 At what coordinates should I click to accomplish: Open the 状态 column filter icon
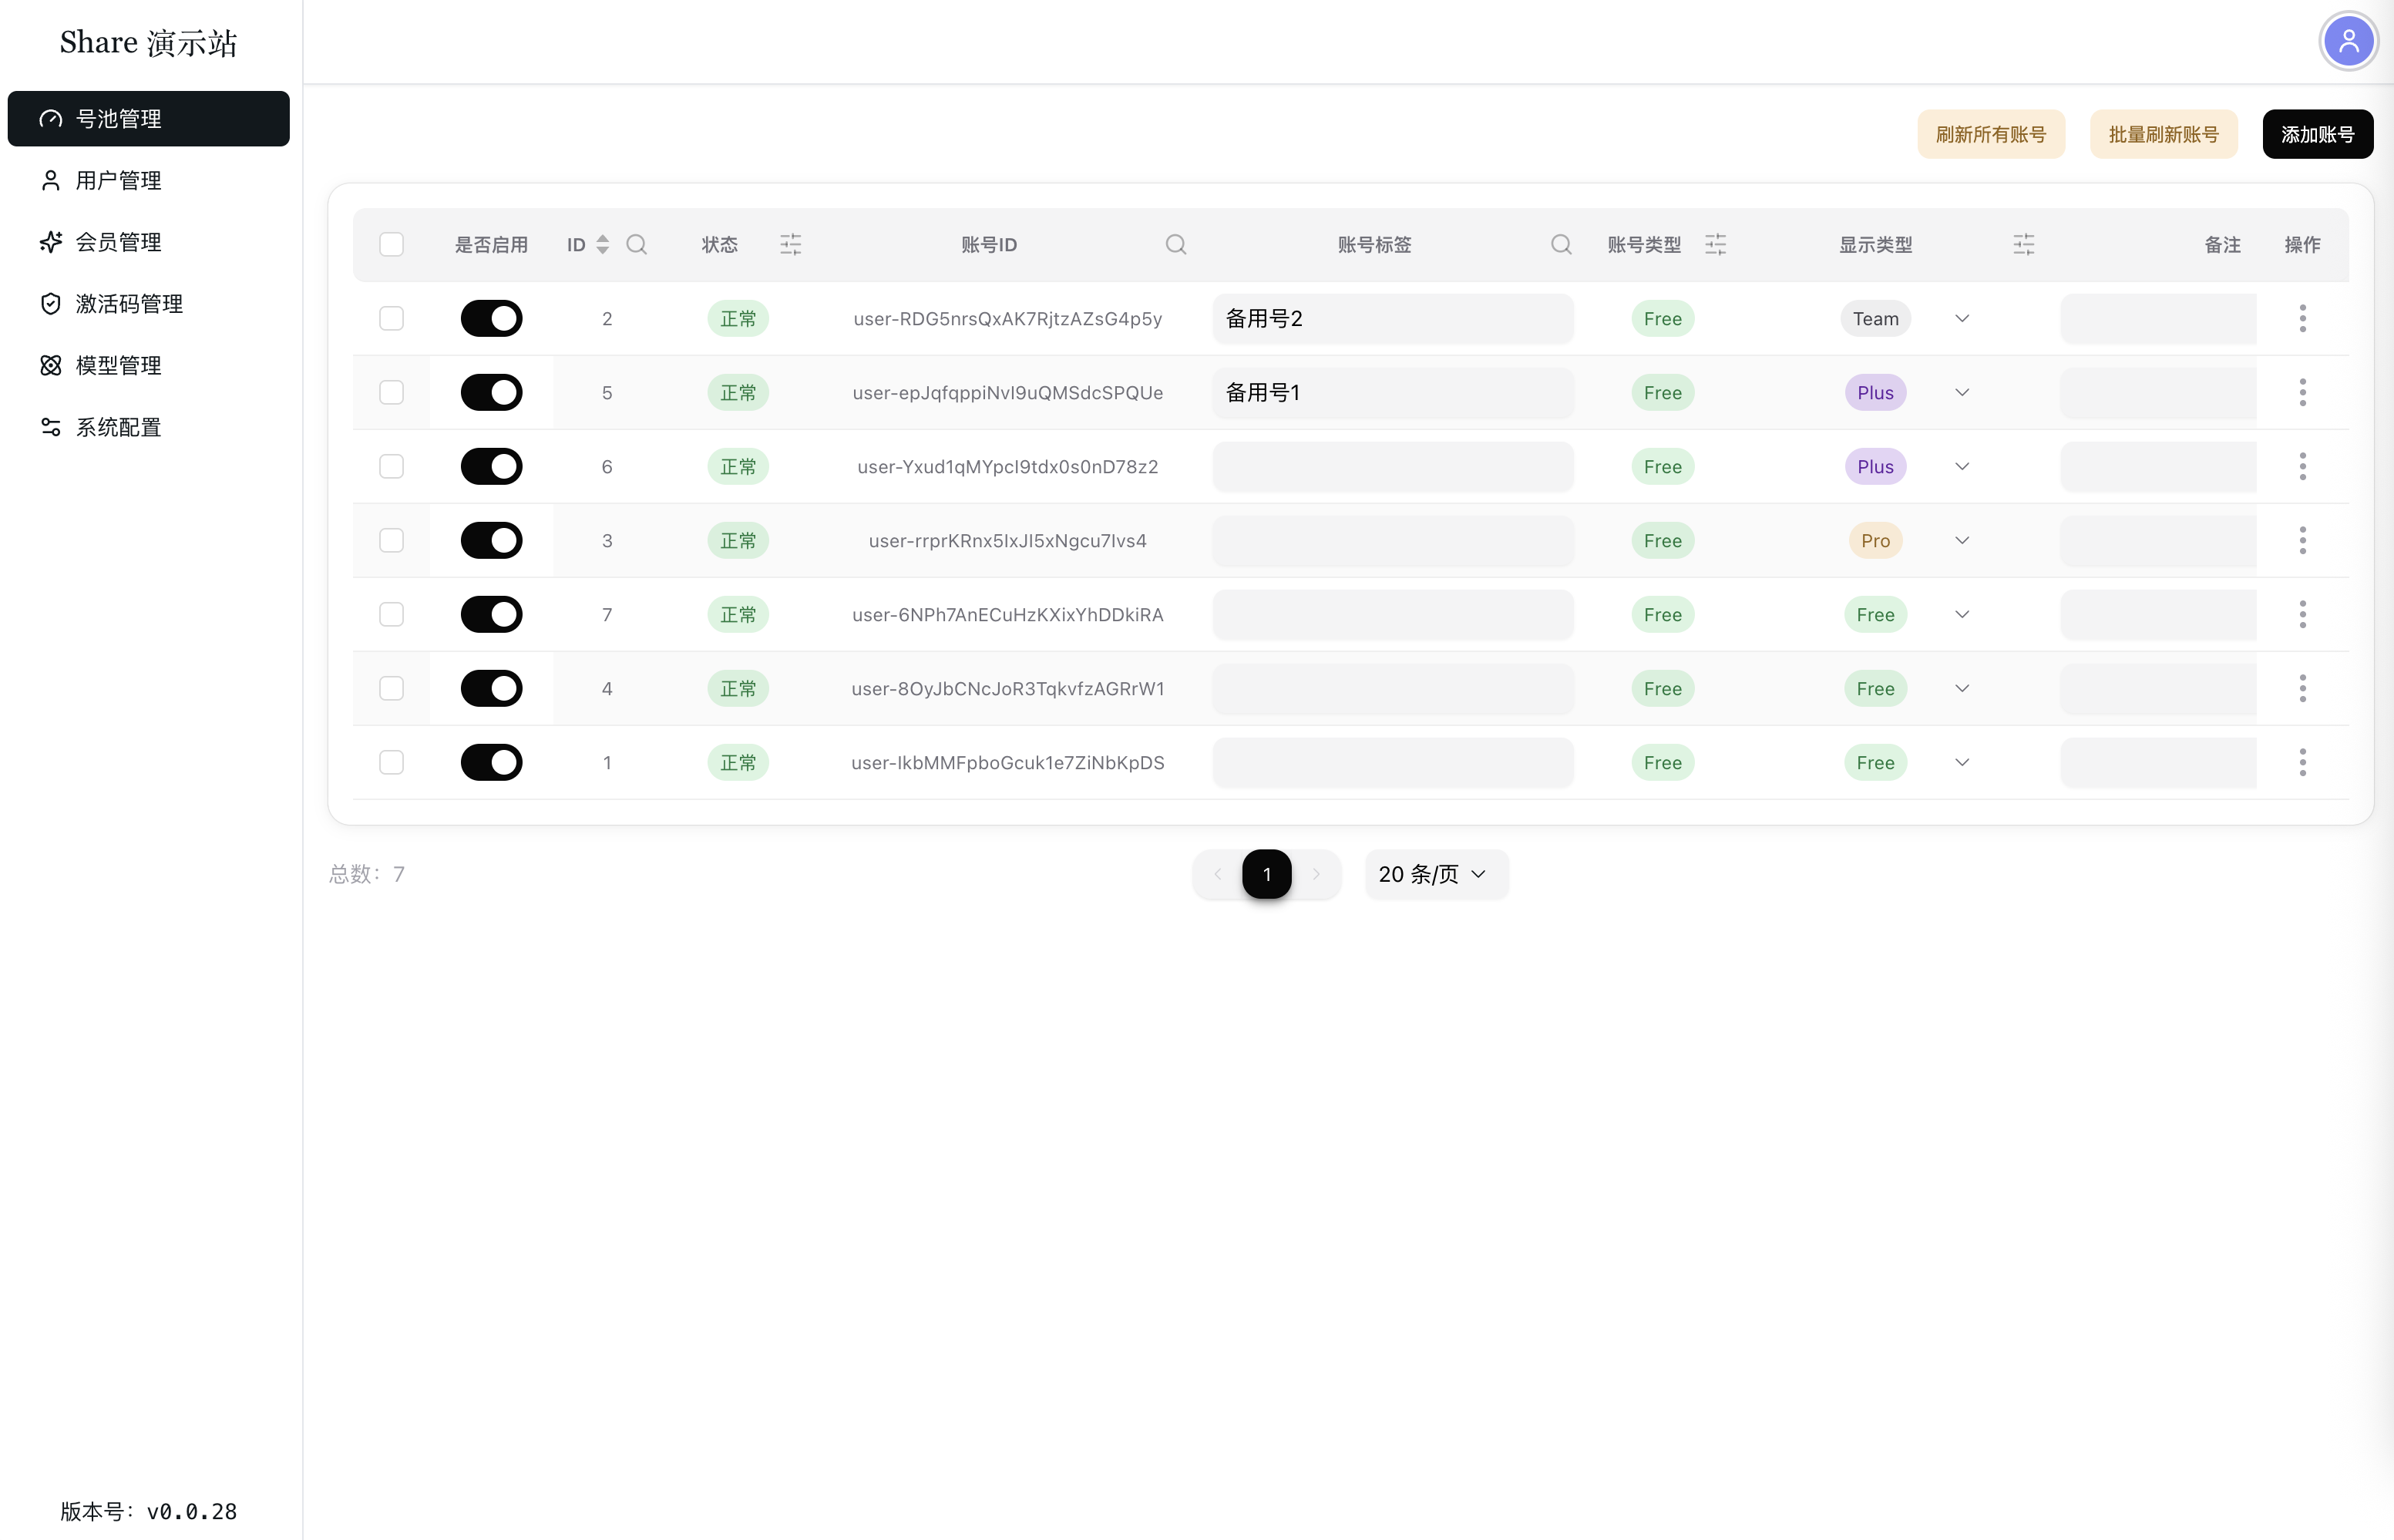click(790, 244)
